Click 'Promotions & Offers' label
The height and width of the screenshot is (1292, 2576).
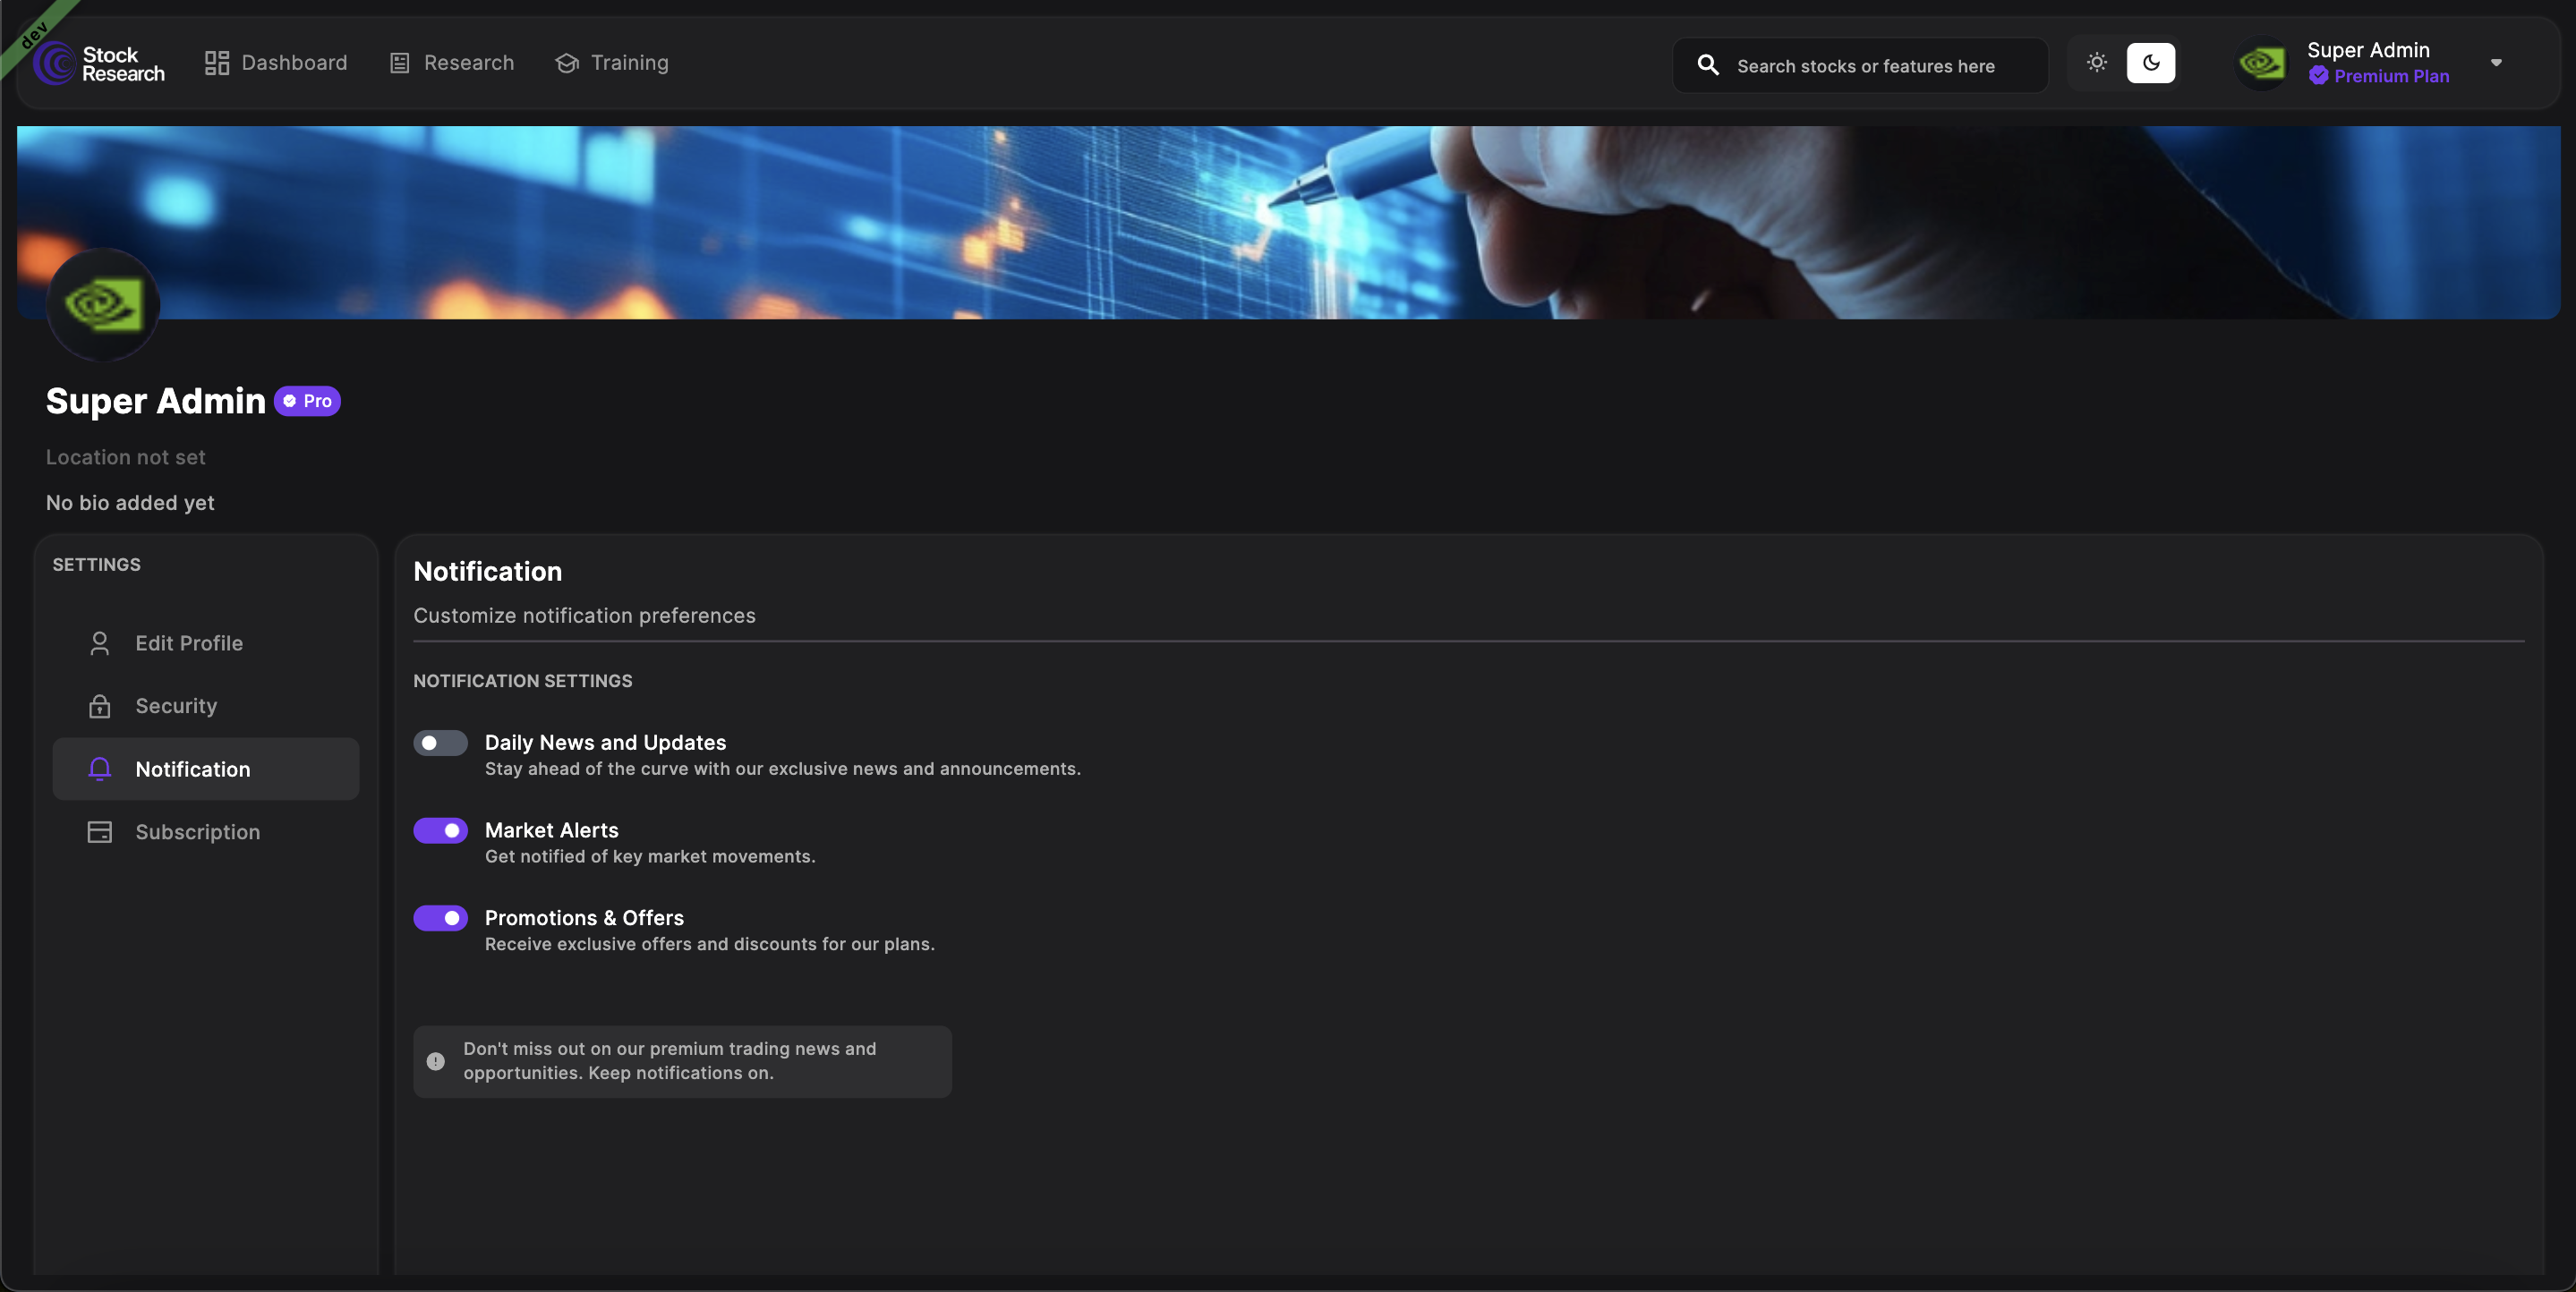coord(584,918)
